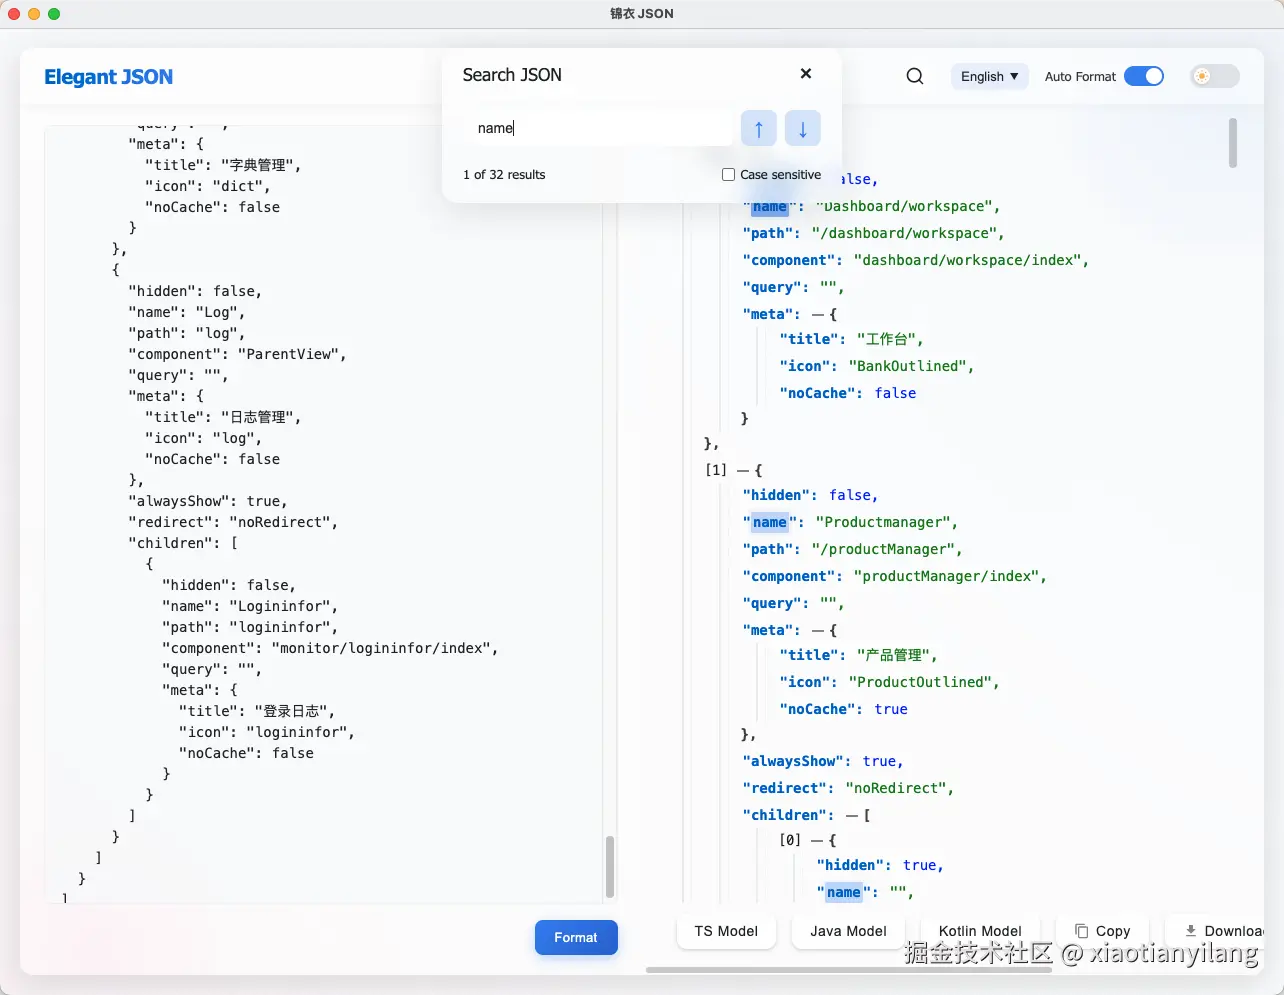This screenshot has height=995, width=1284.
Task: Click the "日志管理" title line in editor
Action: click(223, 417)
